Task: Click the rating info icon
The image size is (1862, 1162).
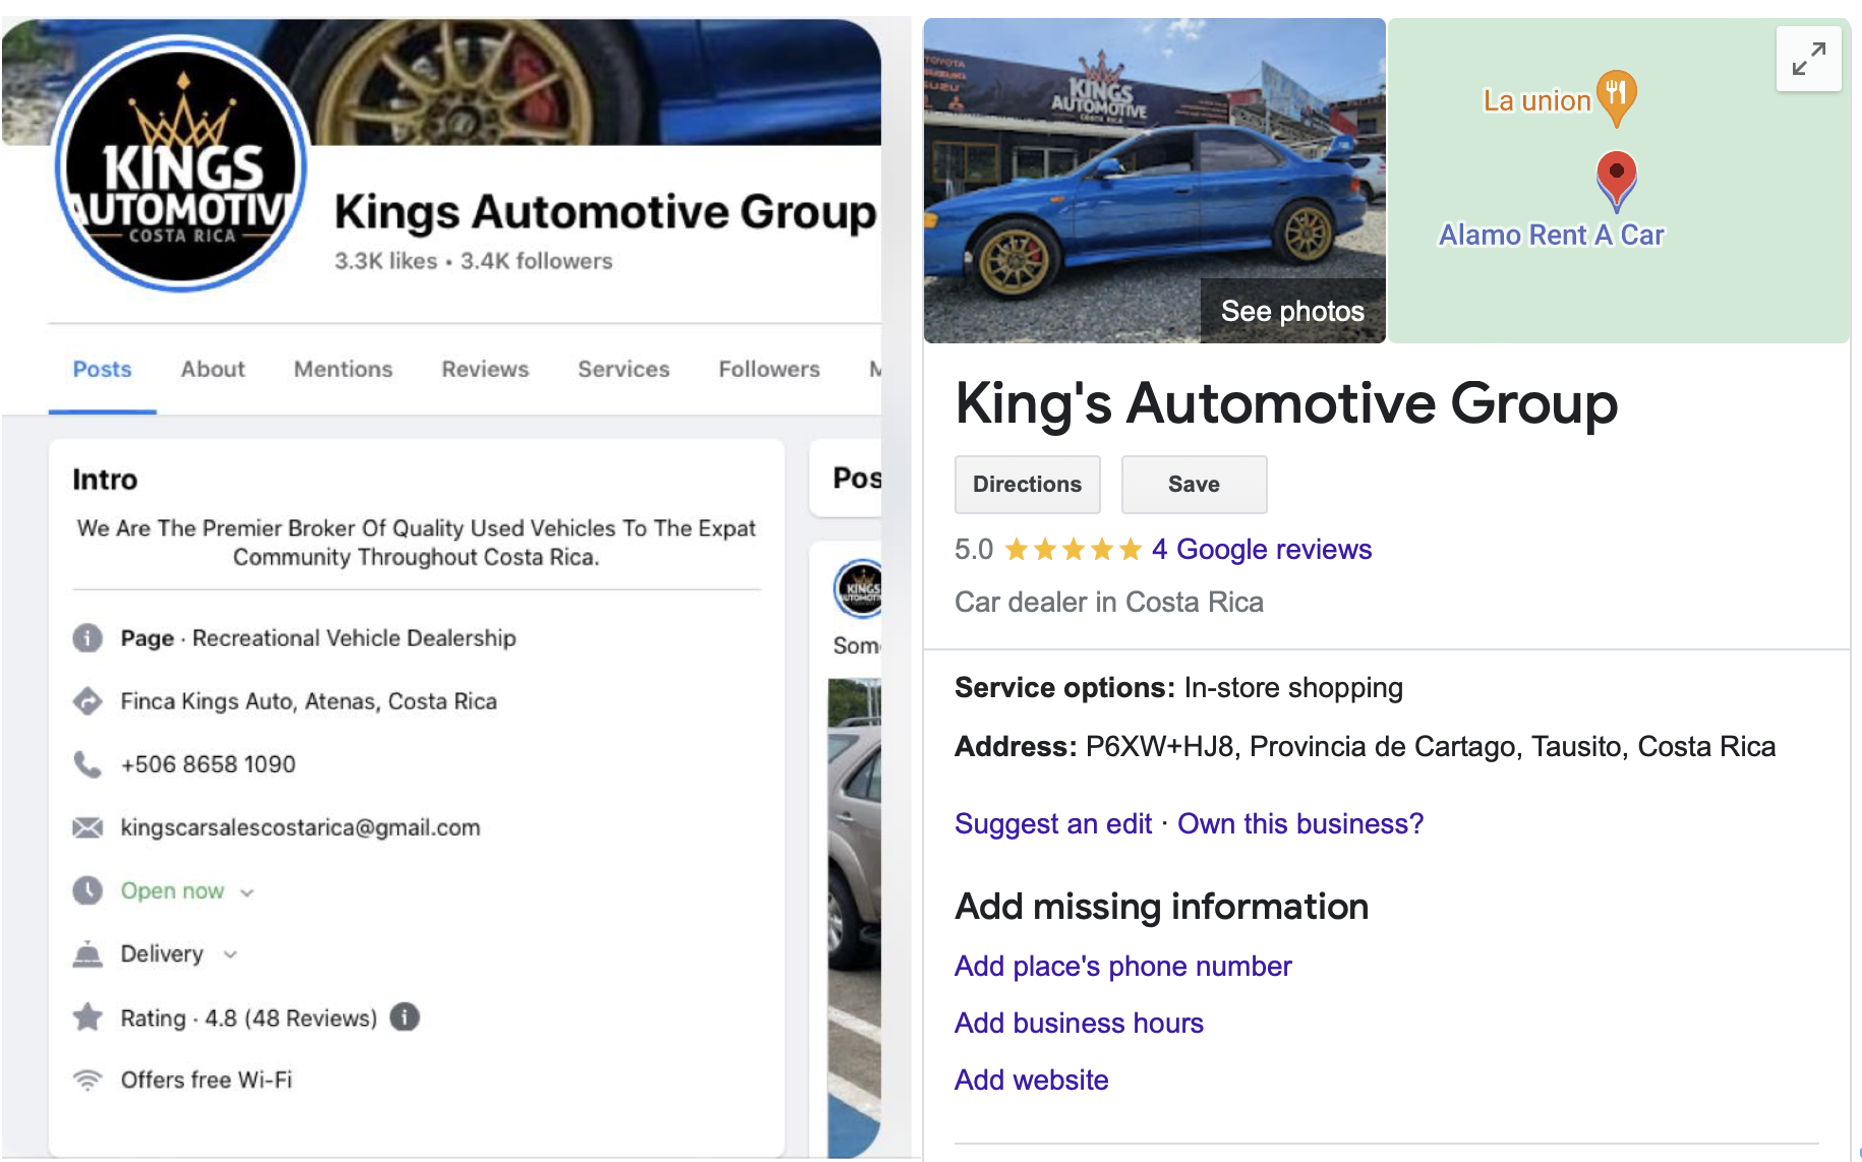Action: (404, 1017)
